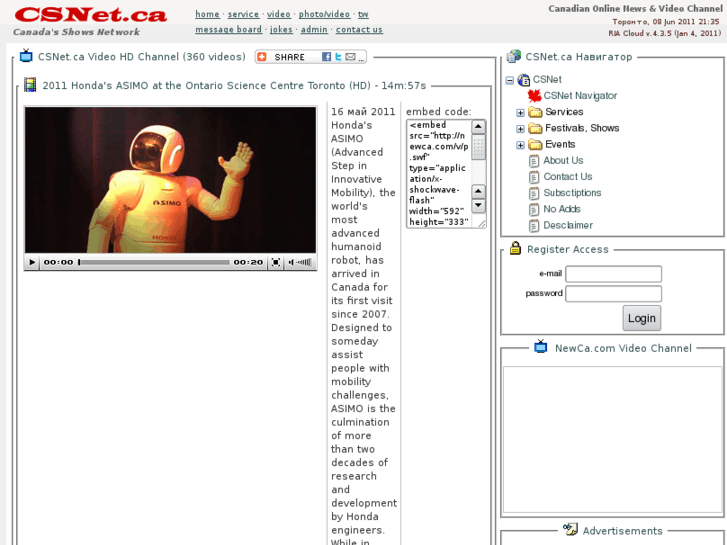Focus the e-mail input field
This screenshot has height=545, width=727.
[613, 274]
